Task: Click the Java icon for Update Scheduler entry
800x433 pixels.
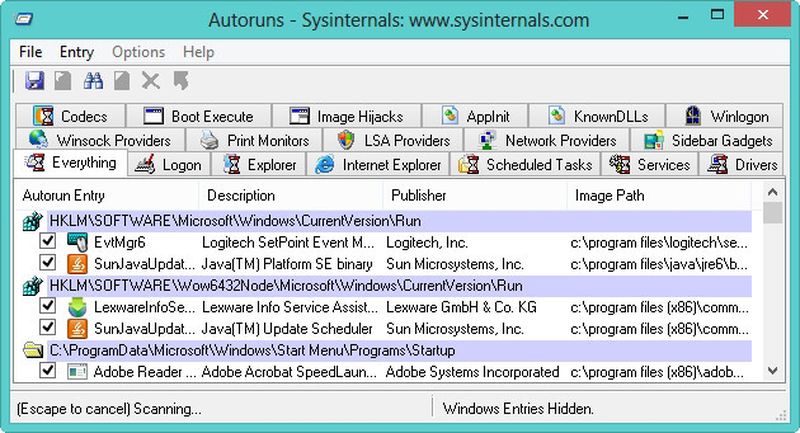Action: click(78, 329)
